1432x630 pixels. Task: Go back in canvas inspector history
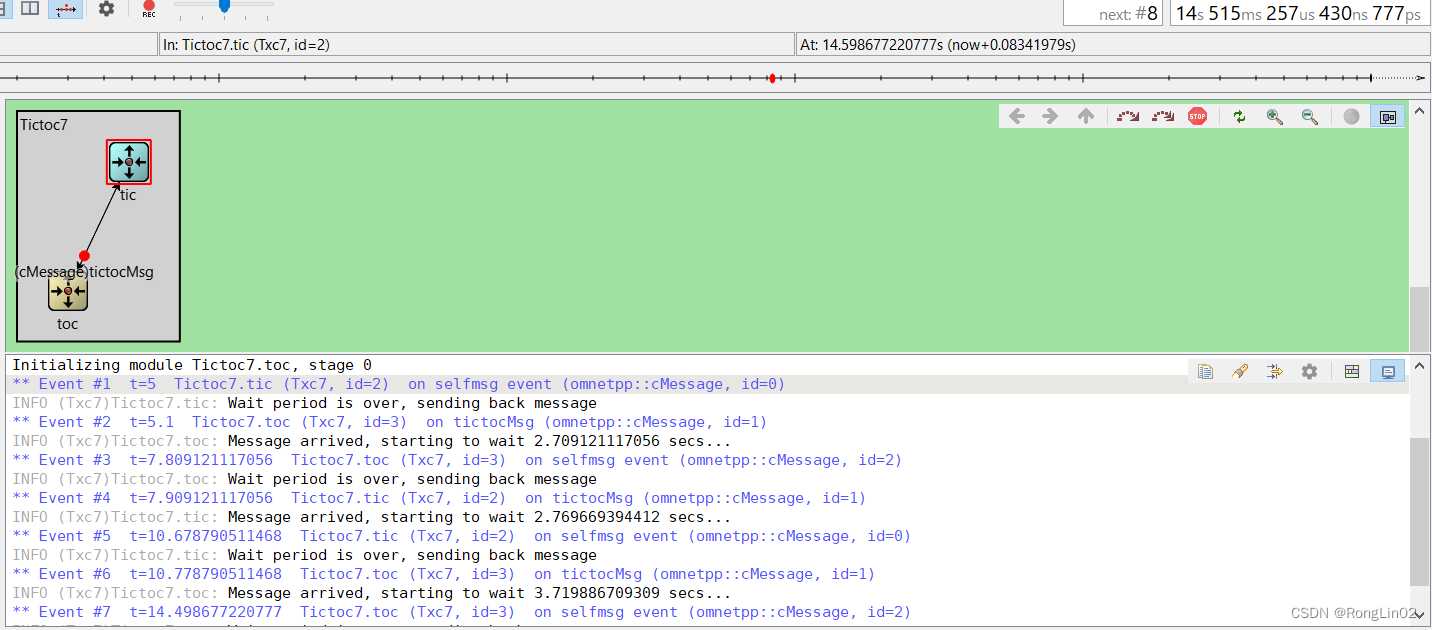1017,116
